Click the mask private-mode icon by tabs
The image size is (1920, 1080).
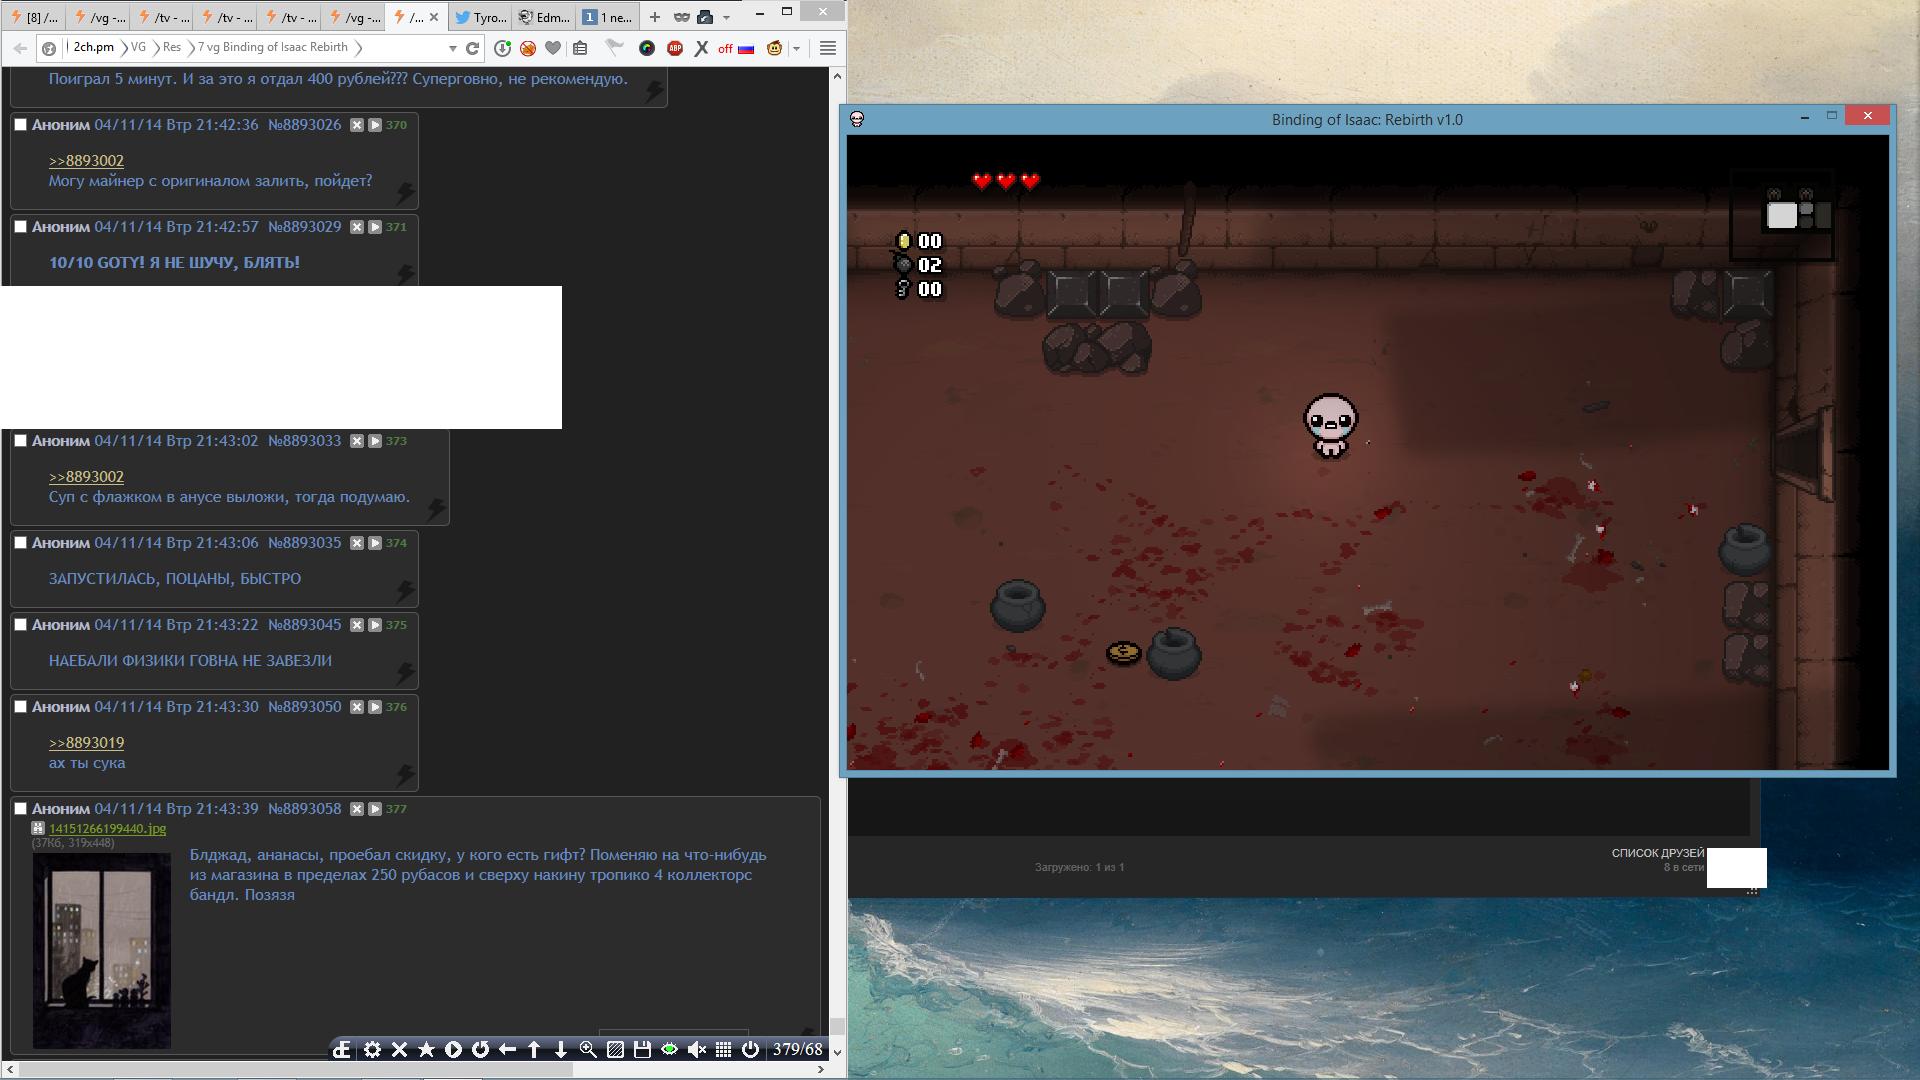point(681,17)
